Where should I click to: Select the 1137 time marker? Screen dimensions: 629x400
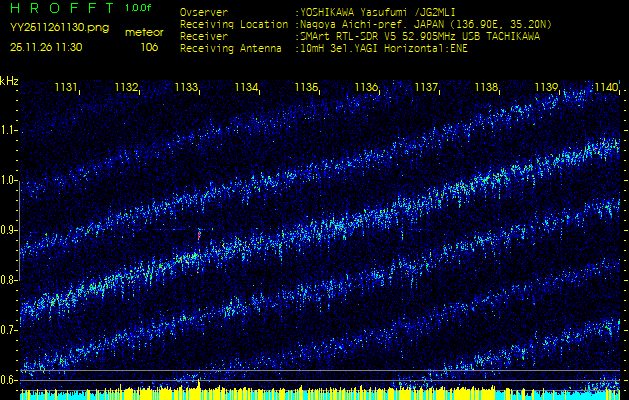(426, 88)
